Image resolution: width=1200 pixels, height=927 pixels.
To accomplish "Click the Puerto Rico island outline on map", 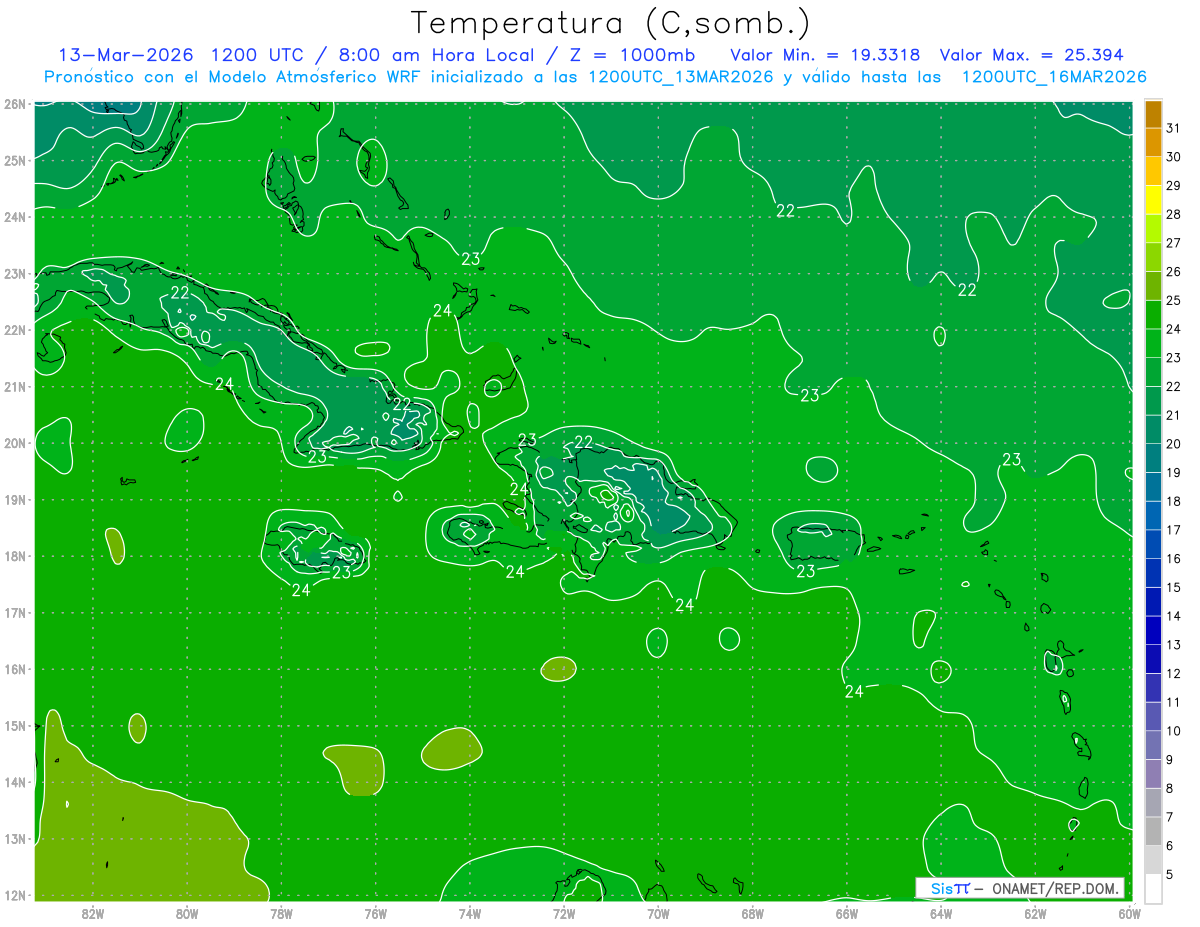I will pos(825,545).
